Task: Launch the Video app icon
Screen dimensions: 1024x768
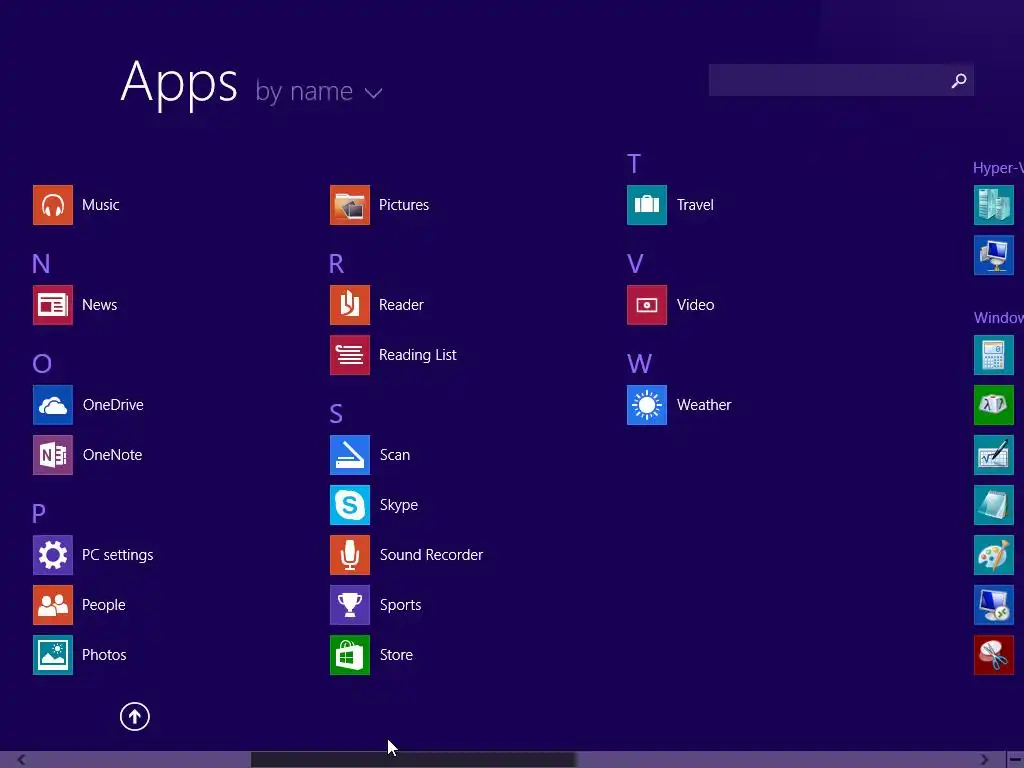Action: pyautogui.click(x=647, y=305)
